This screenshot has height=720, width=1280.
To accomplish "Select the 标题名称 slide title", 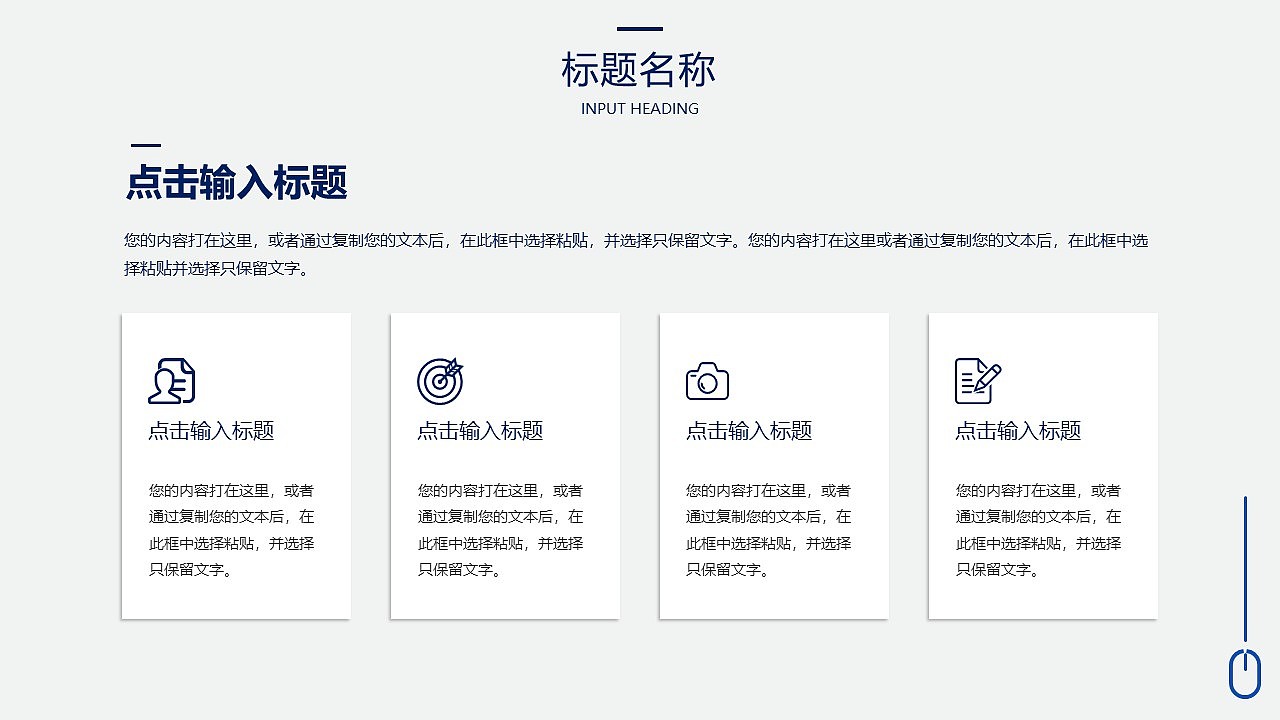I will click(x=639, y=70).
